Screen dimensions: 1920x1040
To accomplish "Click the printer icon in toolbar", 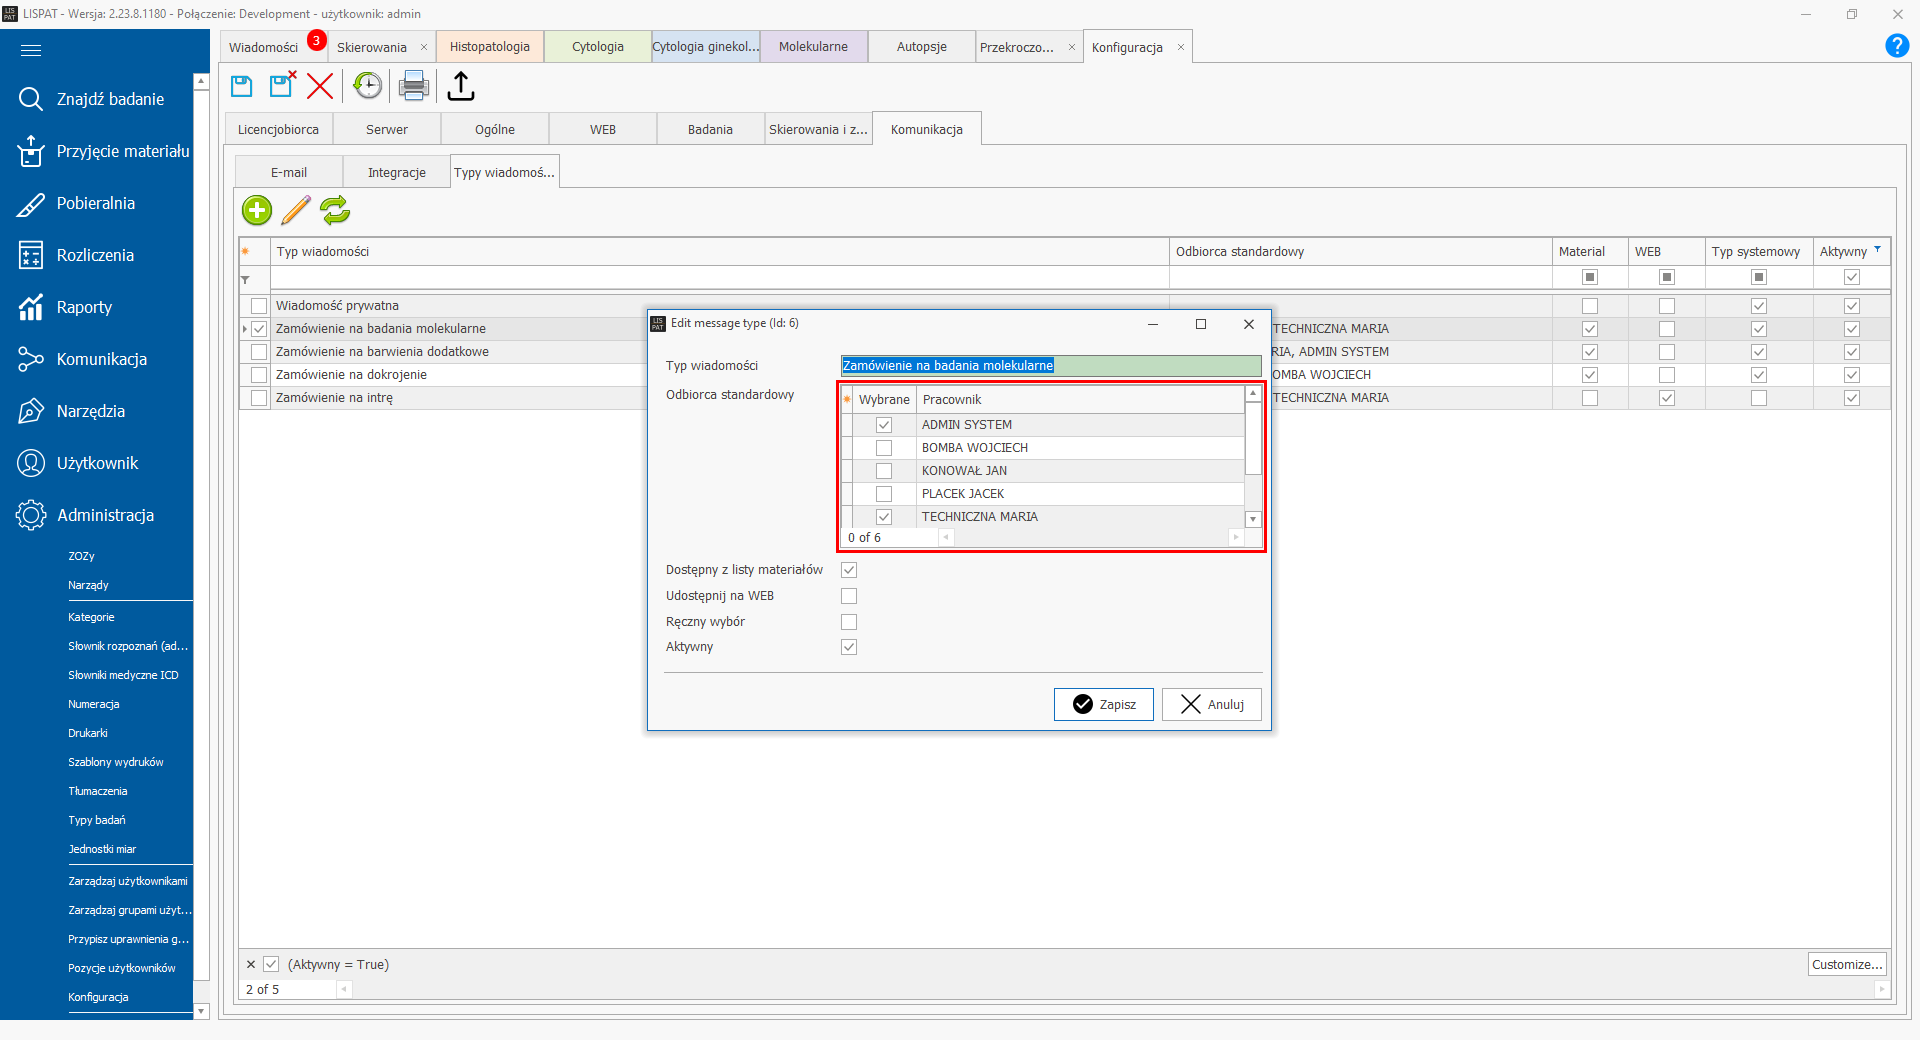I will point(413,87).
